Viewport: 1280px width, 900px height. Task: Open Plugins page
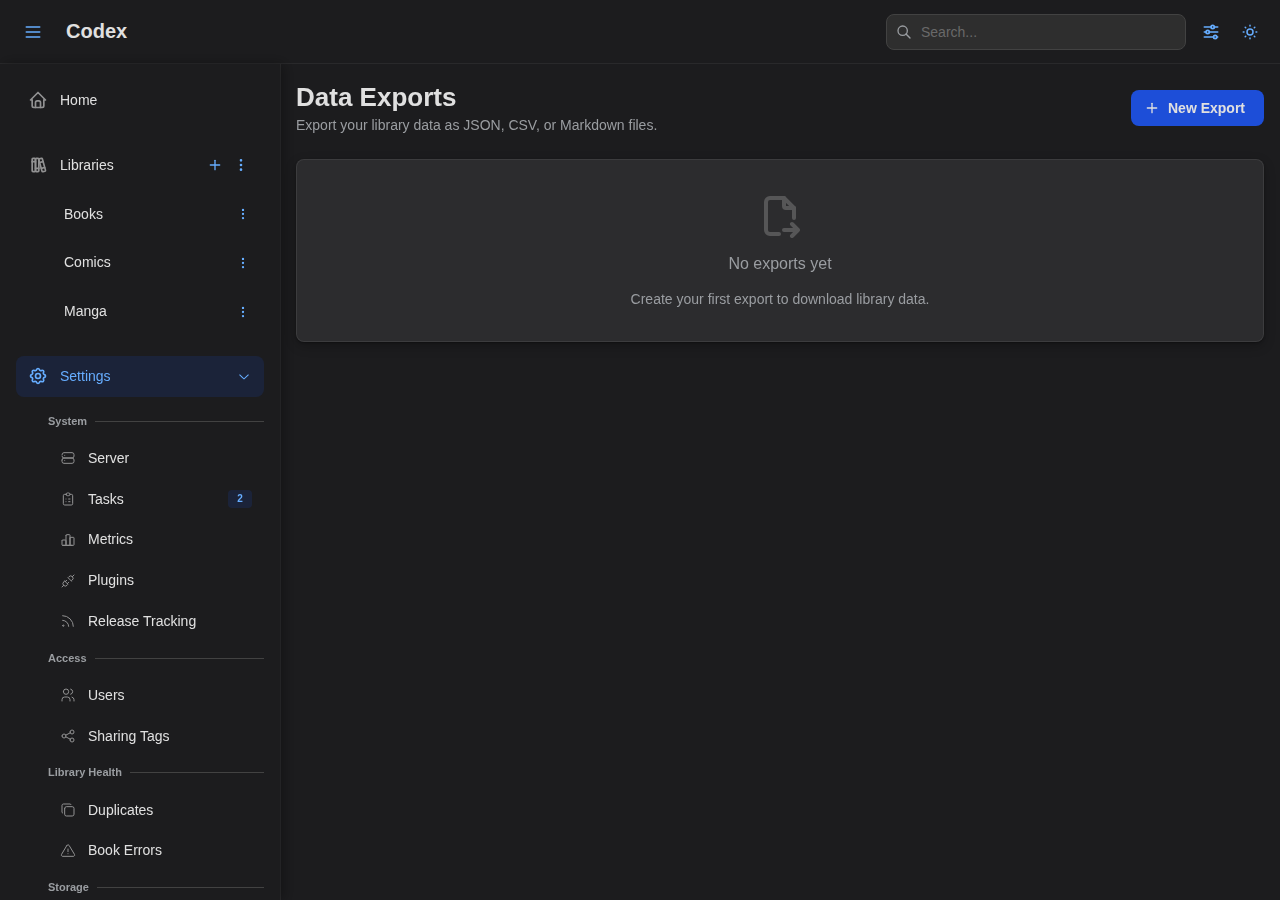(x=156, y=580)
